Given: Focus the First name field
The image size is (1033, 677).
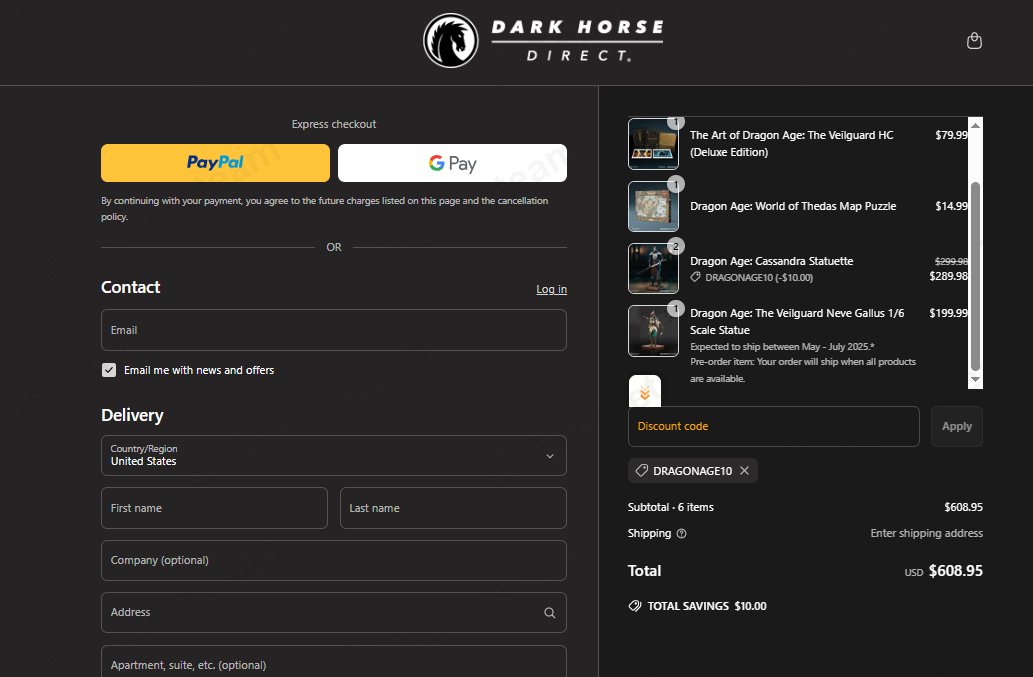Looking at the screenshot, I should click(214, 508).
